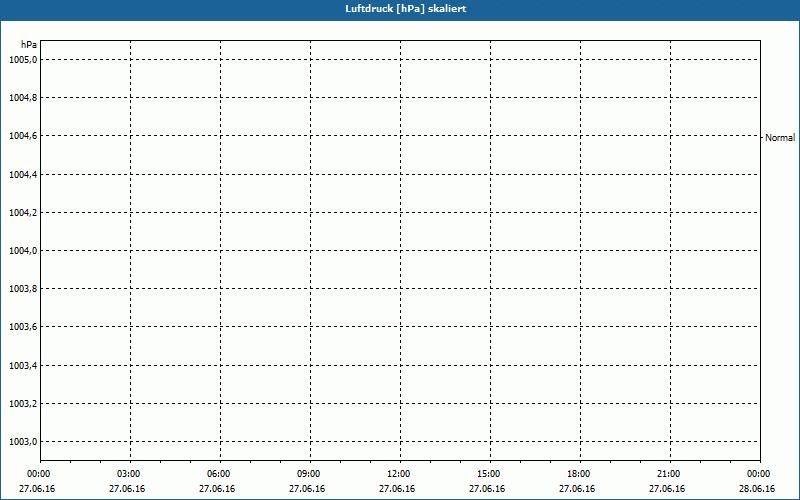The width and height of the screenshot is (800, 500).
Task: Click the 1005,0 hPa axis label
Action: [23, 60]
